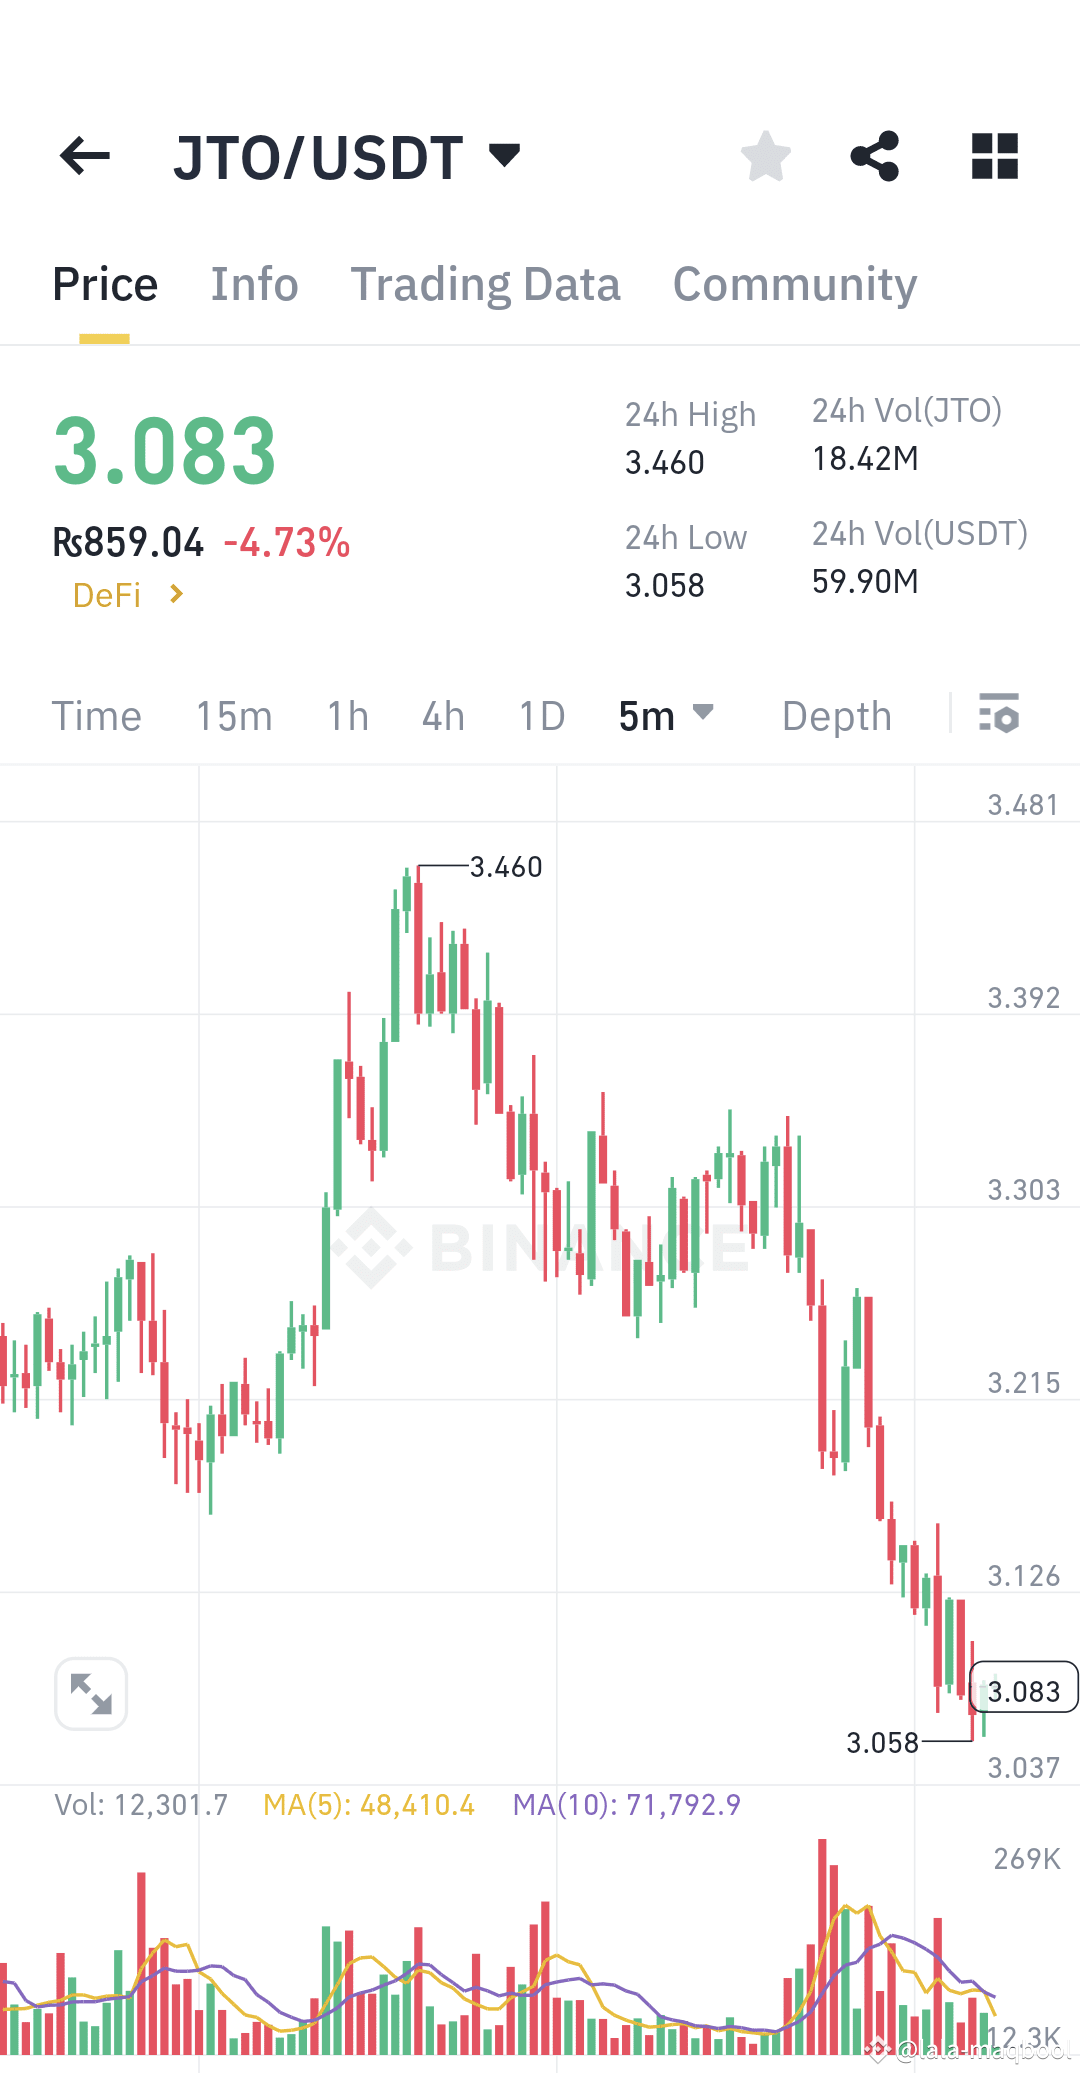Open the Trading Data tab
The height and width of the screenshot is (2073, 1080).
point(486,284)
